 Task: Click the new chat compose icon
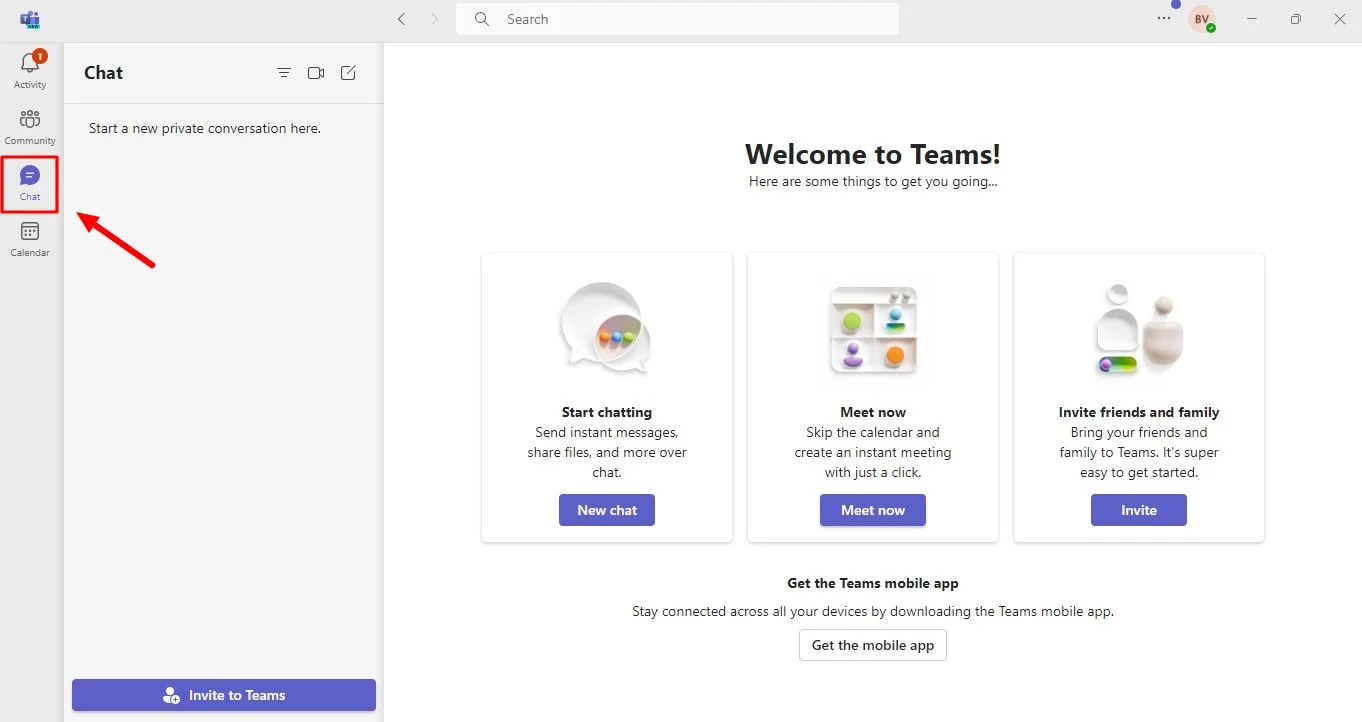348,73
